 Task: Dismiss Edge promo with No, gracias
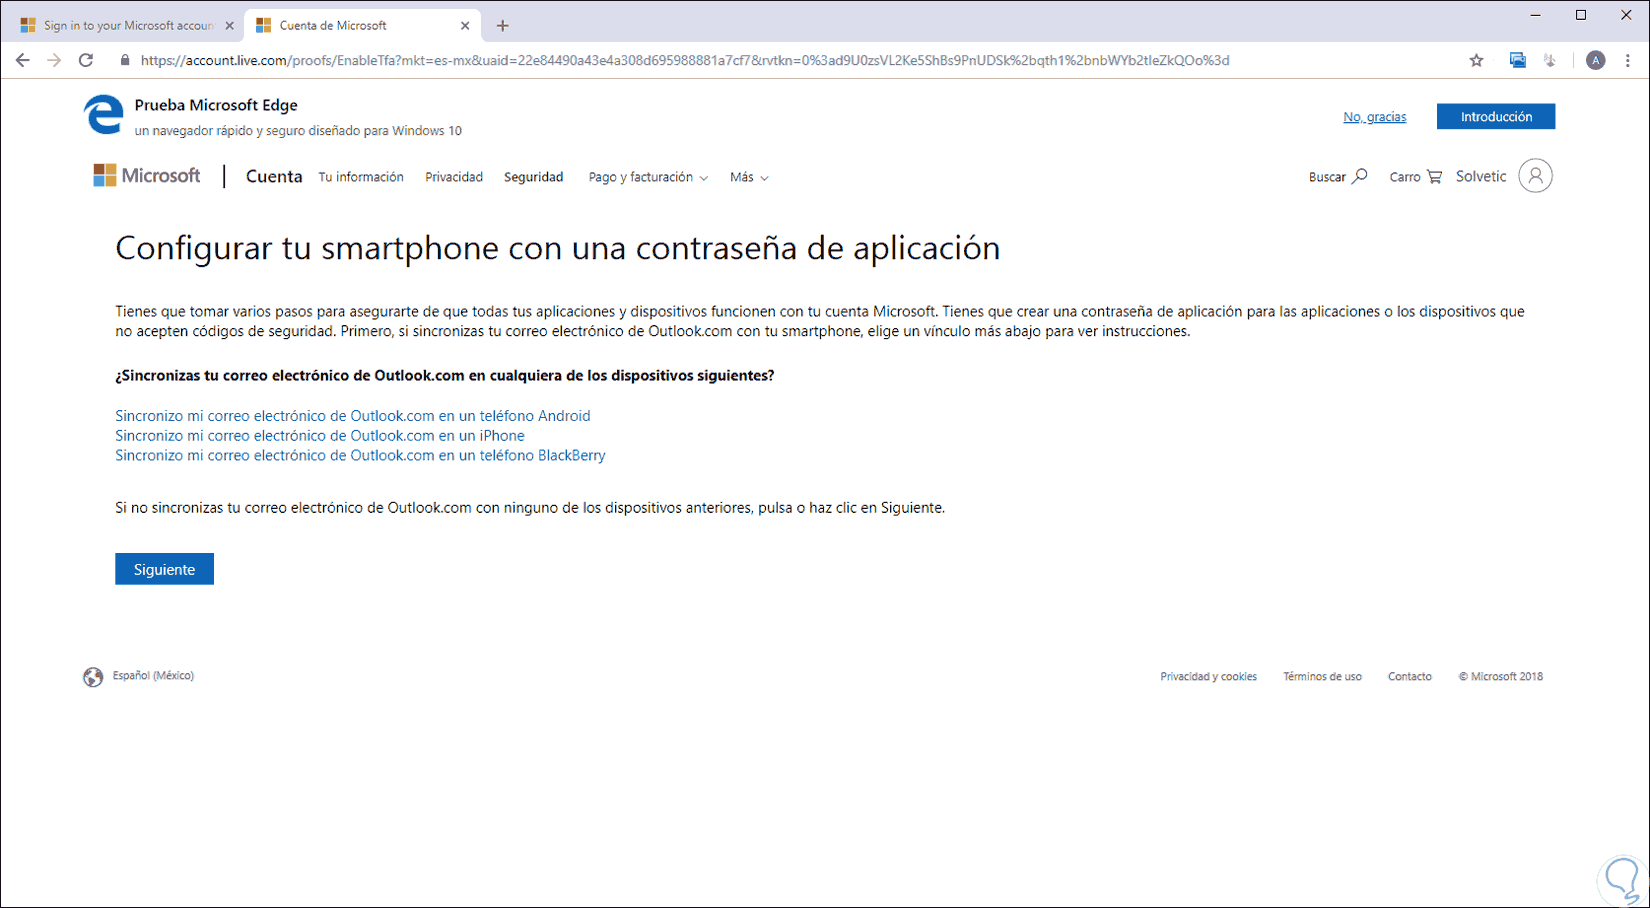[1374, 117]
